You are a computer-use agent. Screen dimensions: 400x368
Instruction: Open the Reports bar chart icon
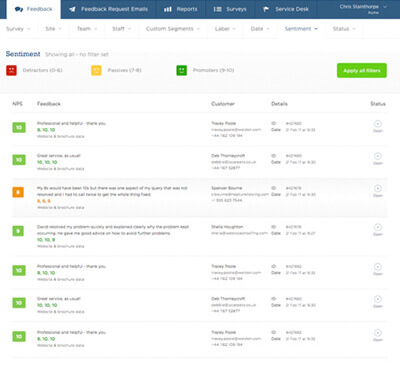click(x=168, y=9)
